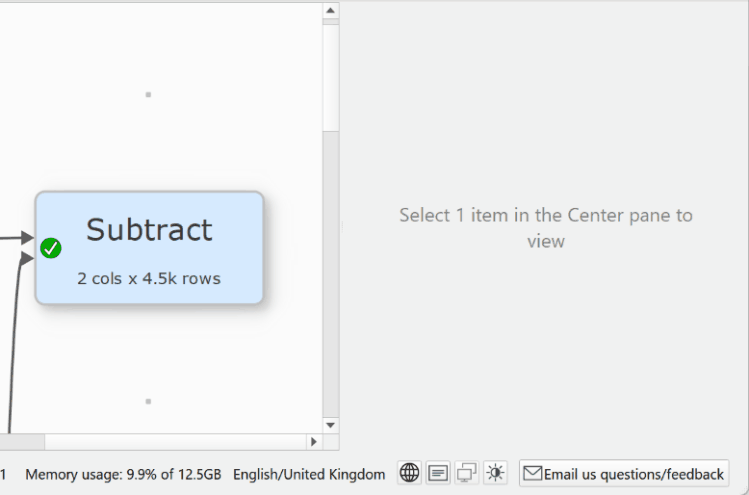Click the Memory usage indicator
This screenshot has height=495, width=749.
tap(123, 474)
